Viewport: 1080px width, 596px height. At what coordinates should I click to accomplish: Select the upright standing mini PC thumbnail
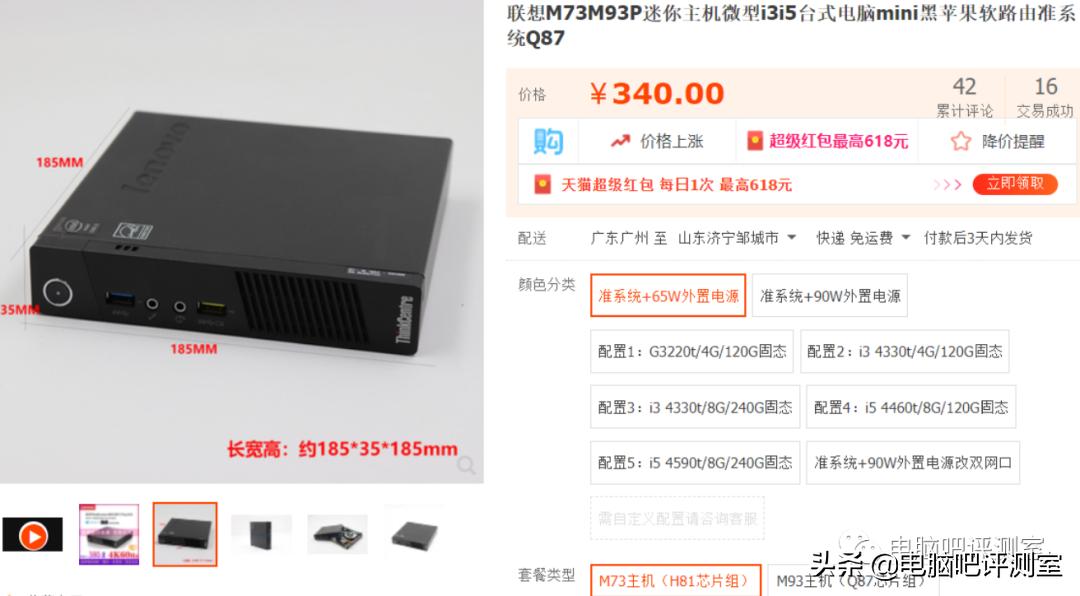tap(262, 535)
